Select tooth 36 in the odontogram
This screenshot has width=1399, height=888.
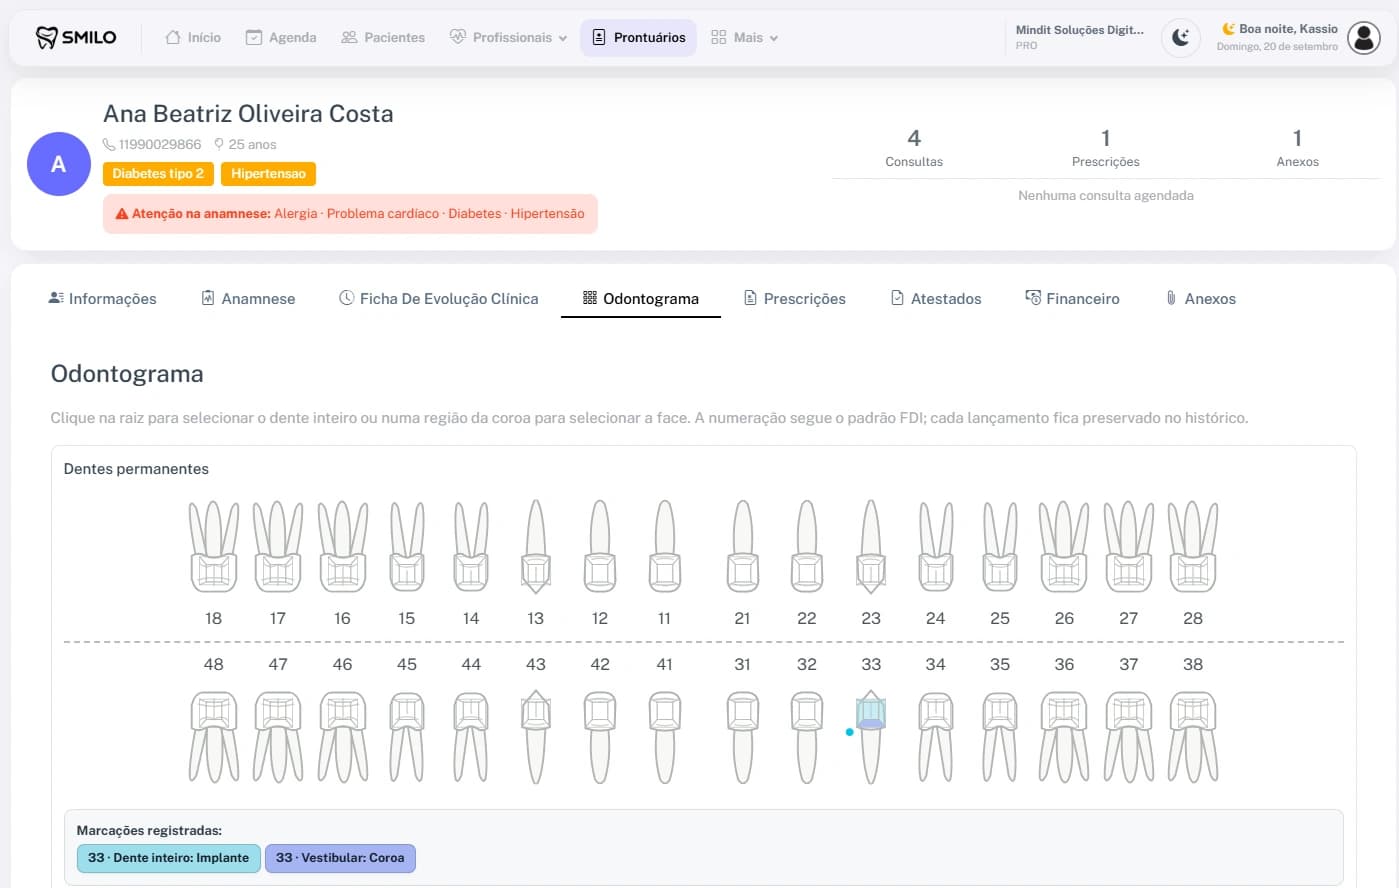click(1064, 737)
